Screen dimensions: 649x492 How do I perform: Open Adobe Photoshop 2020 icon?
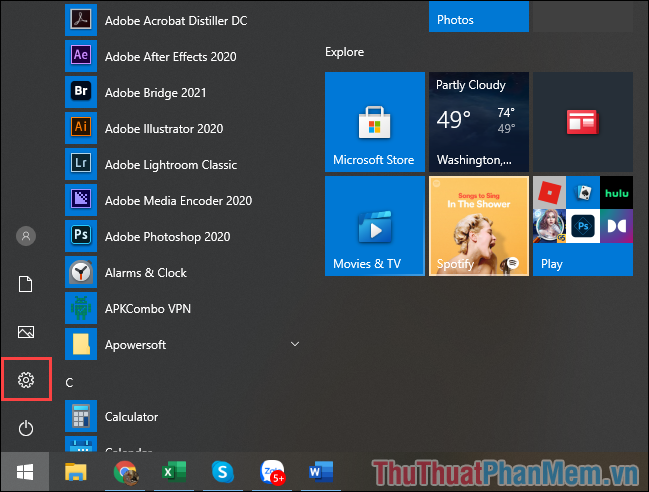click(81, 236)
